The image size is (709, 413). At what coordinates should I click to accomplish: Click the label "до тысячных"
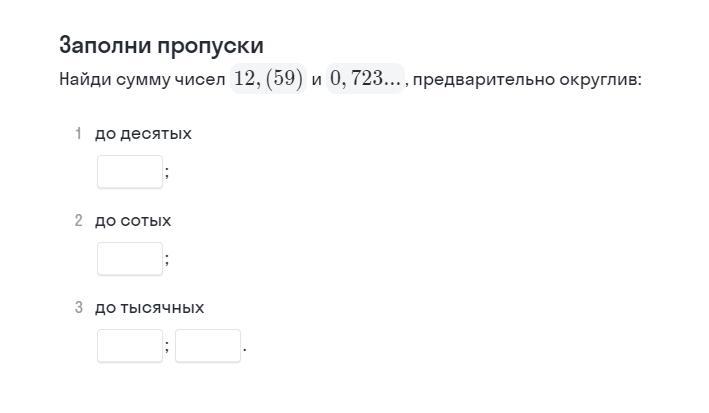click(149, 308)
